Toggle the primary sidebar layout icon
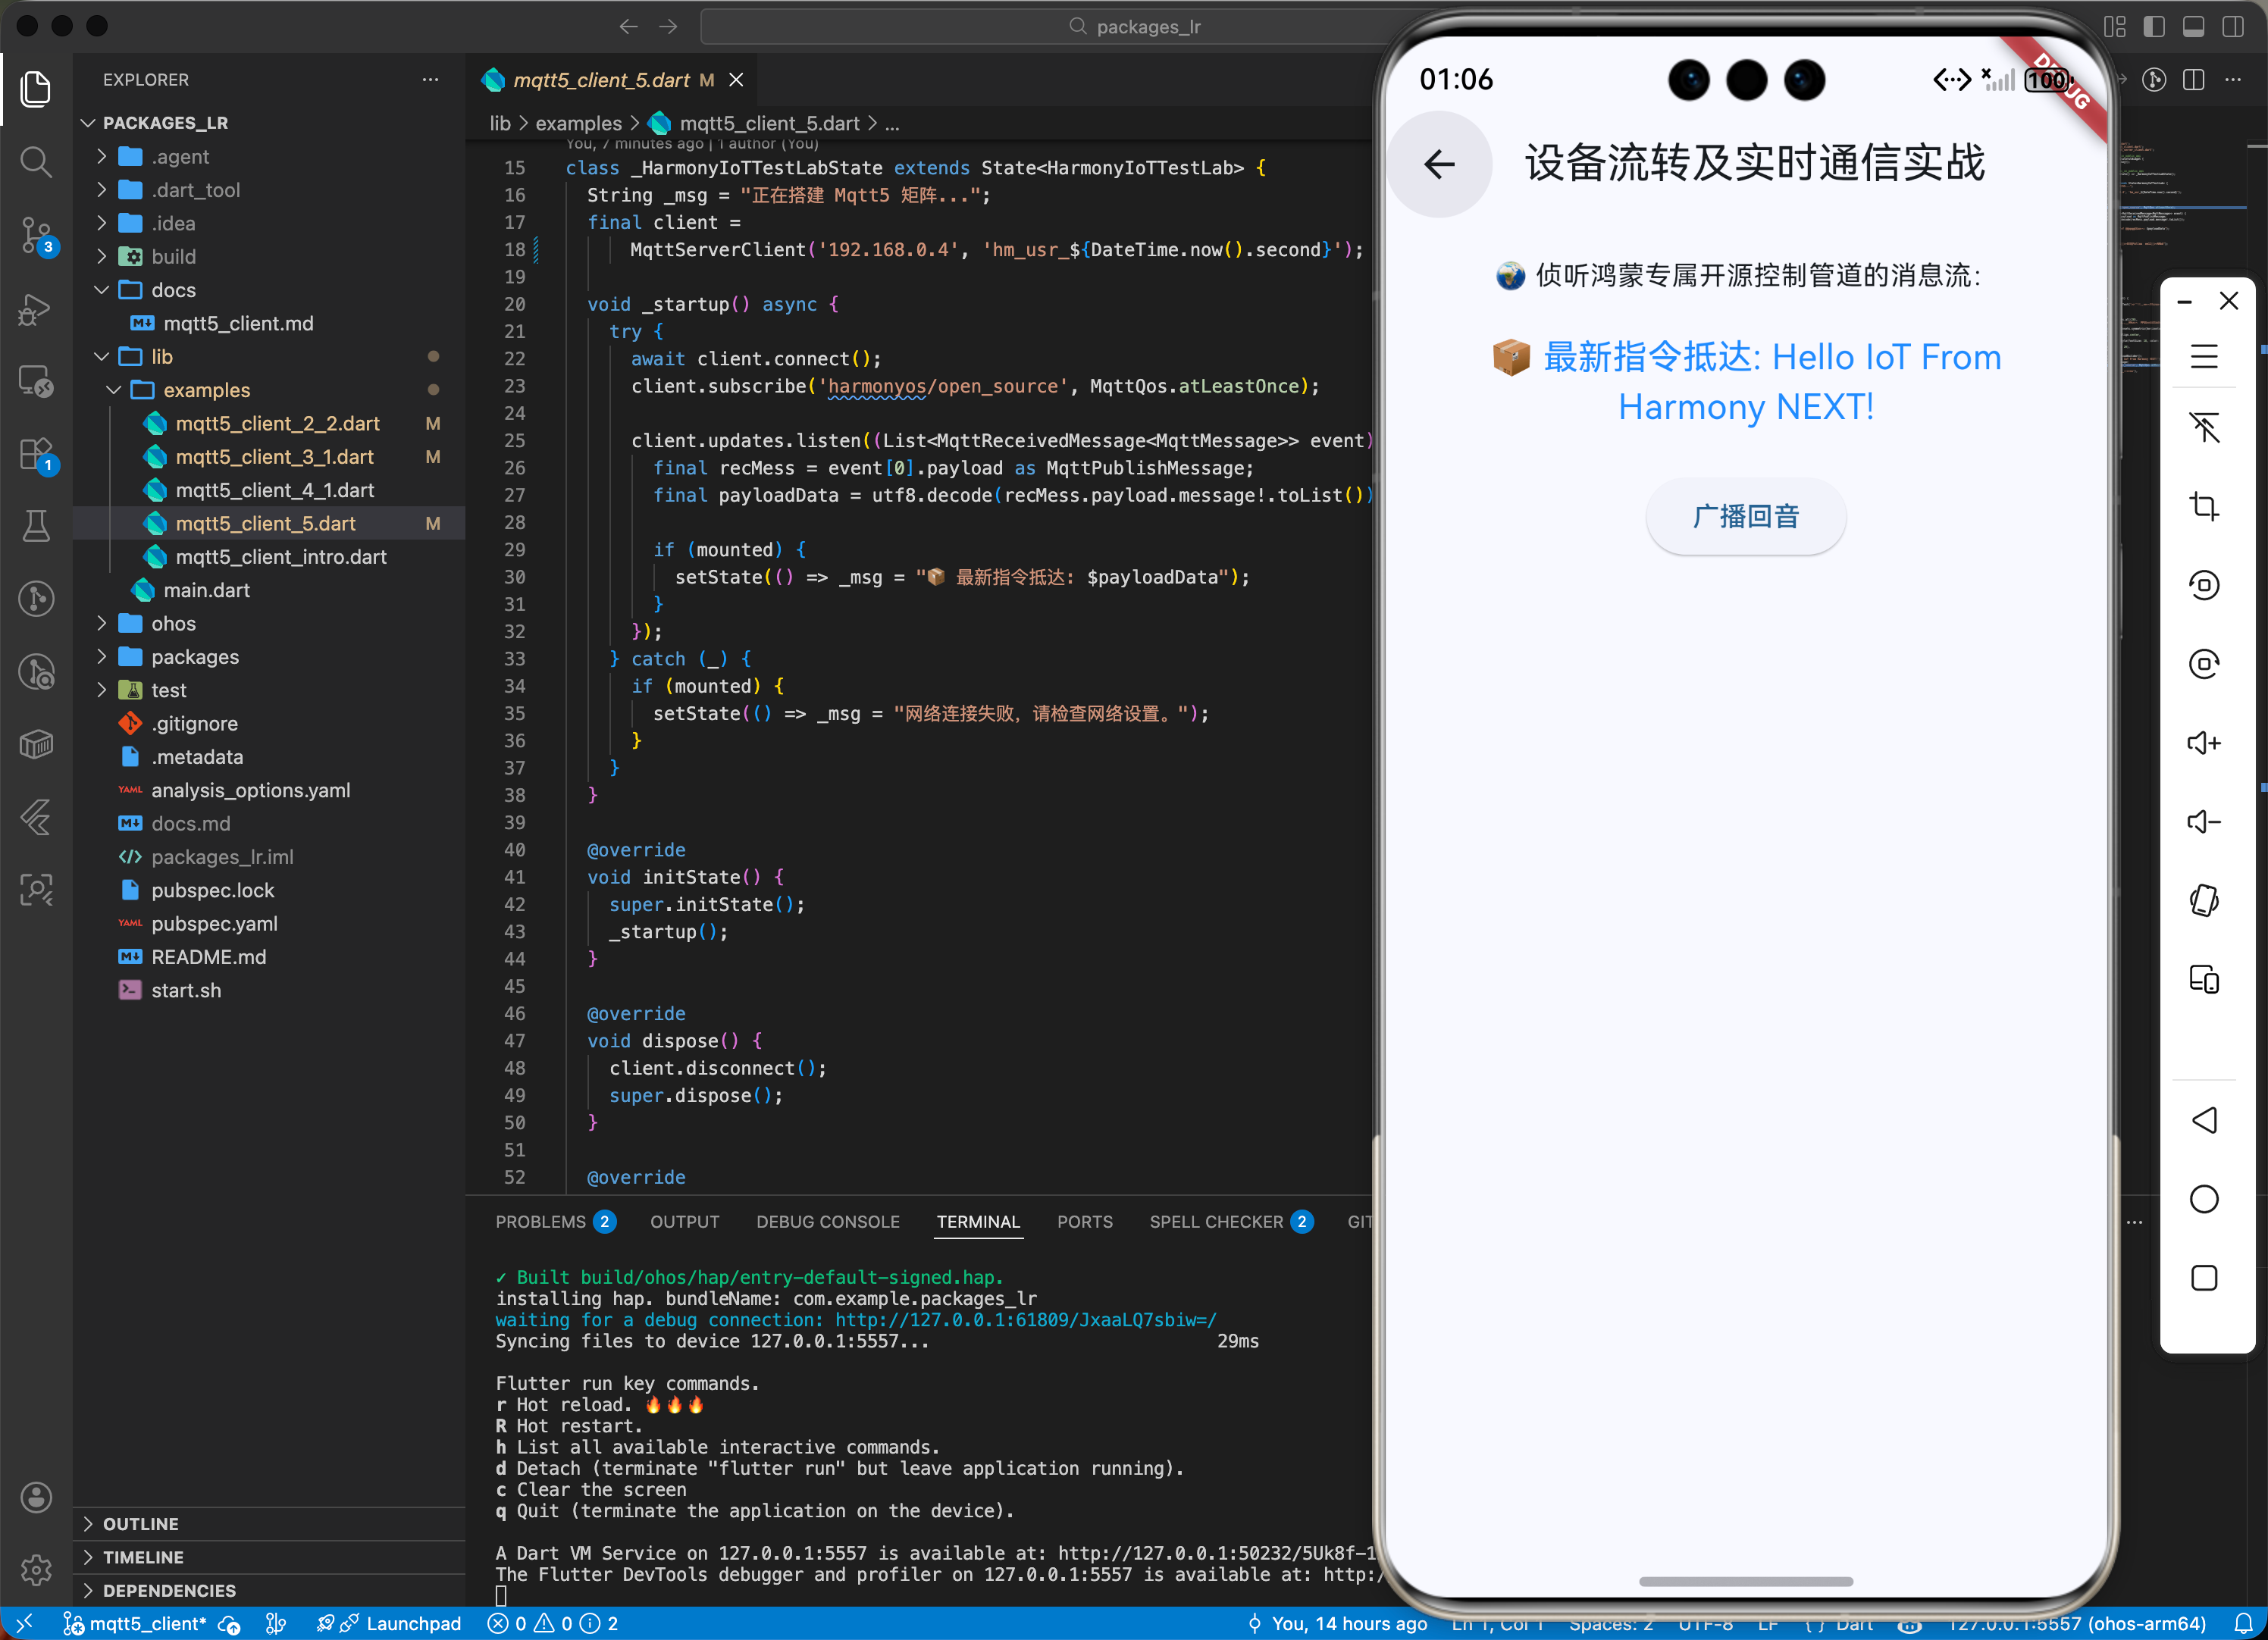This screenshot has width=2268, height=1640. tap(2153, 27)
